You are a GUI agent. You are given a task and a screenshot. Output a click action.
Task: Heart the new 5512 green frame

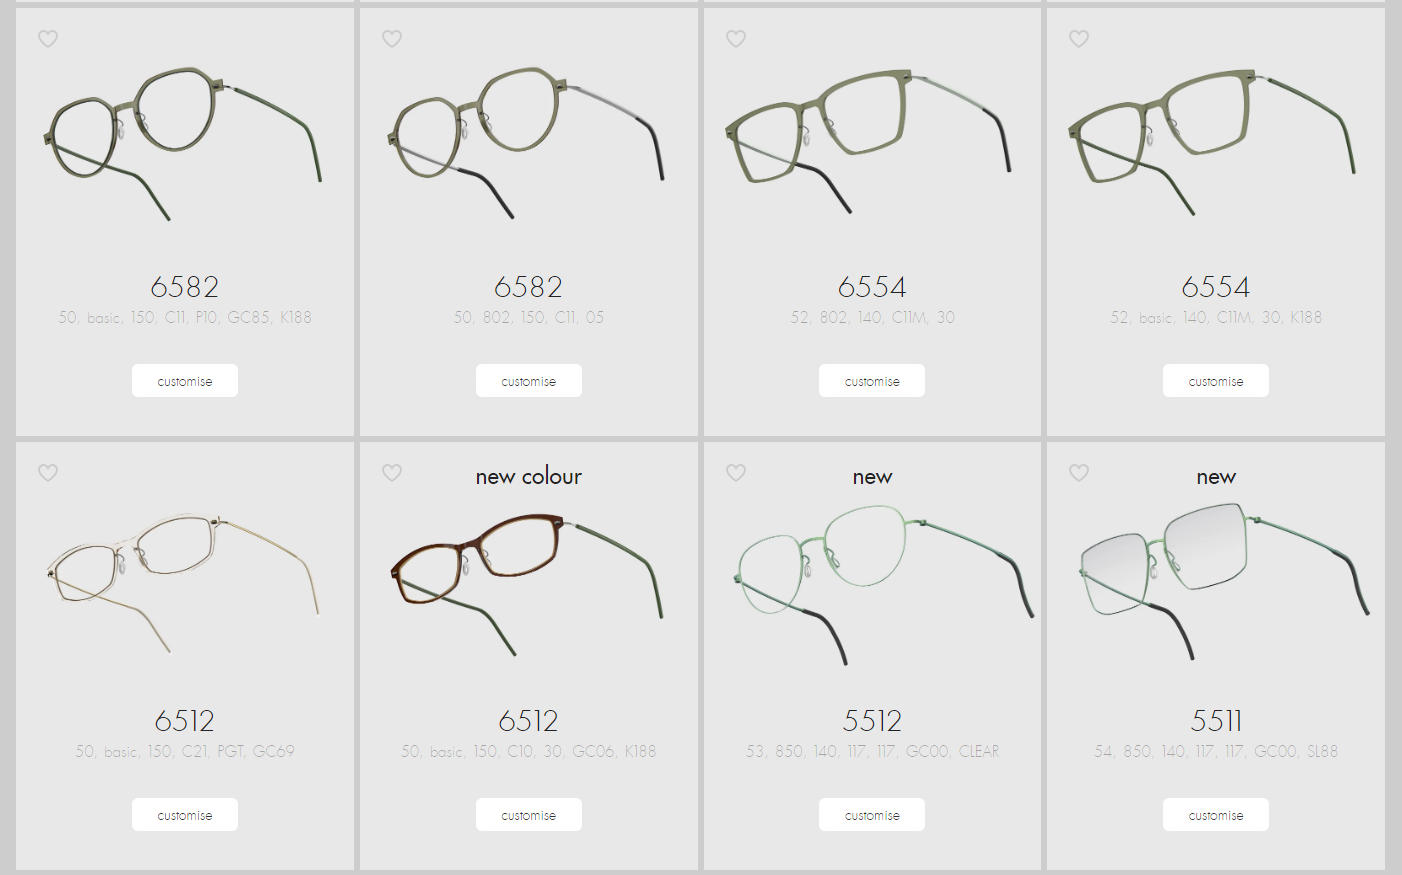click(x=736, y=473)
